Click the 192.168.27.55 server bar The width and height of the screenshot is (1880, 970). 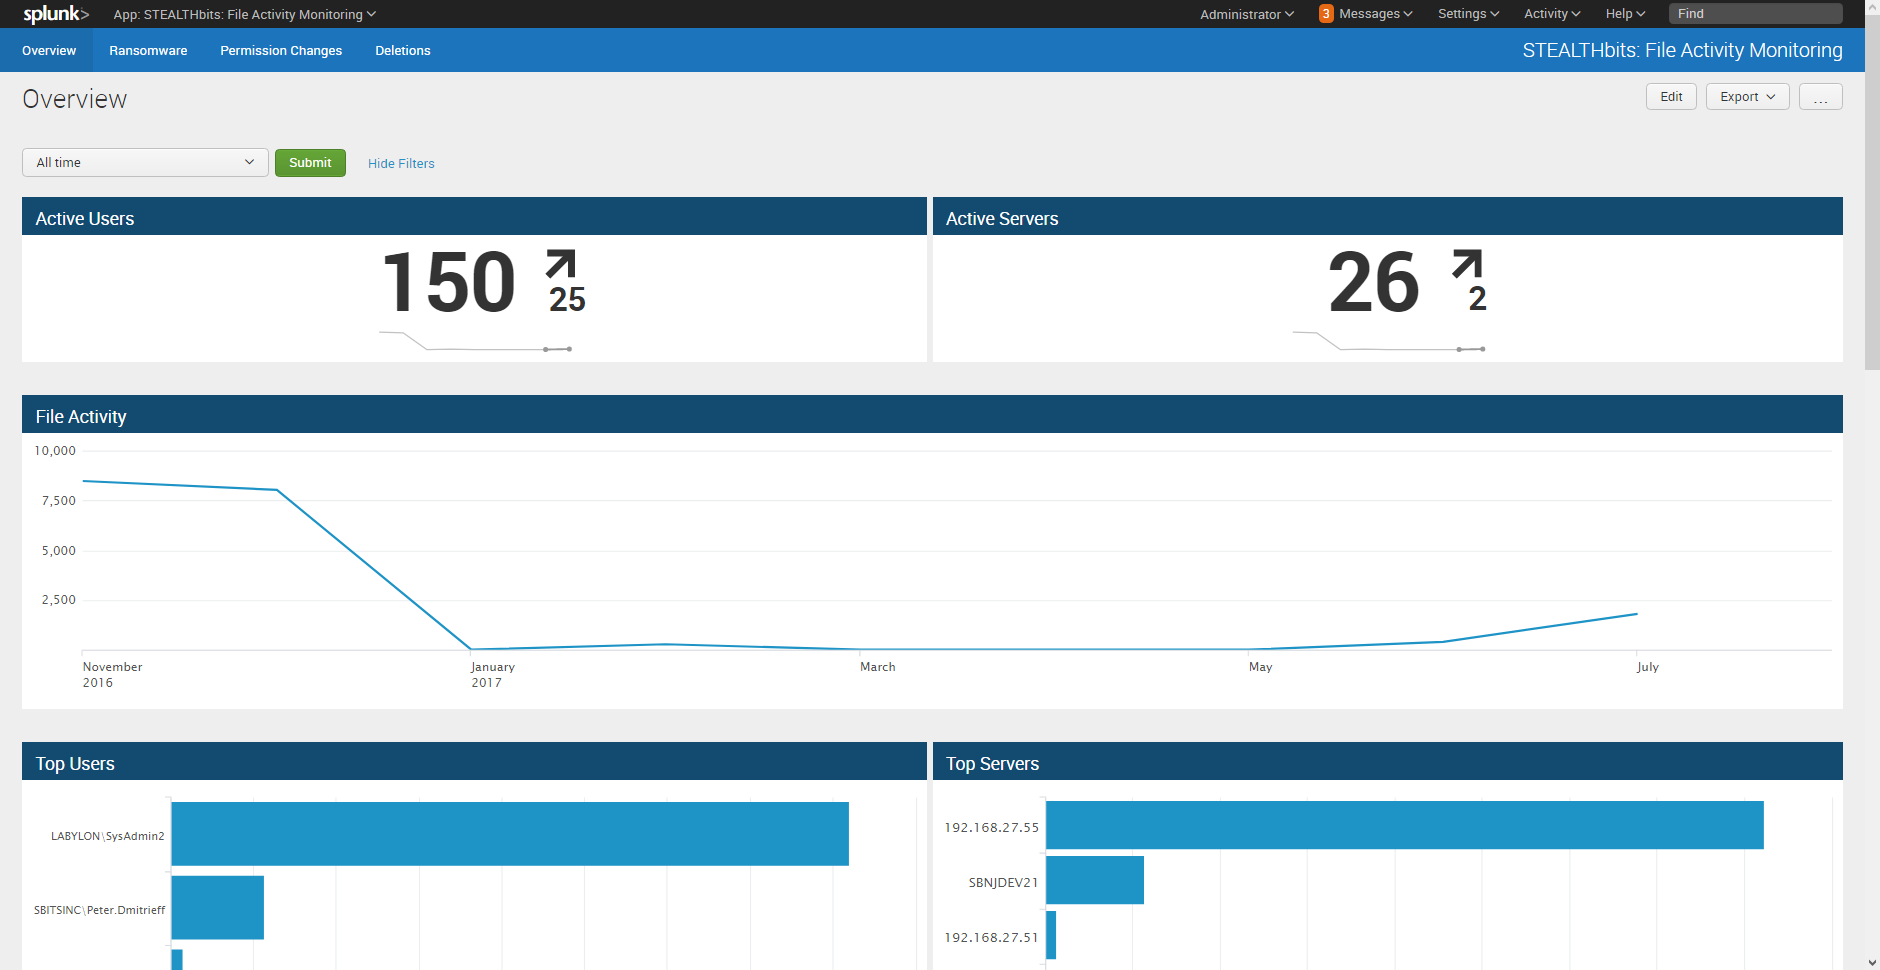[1405, 825]
